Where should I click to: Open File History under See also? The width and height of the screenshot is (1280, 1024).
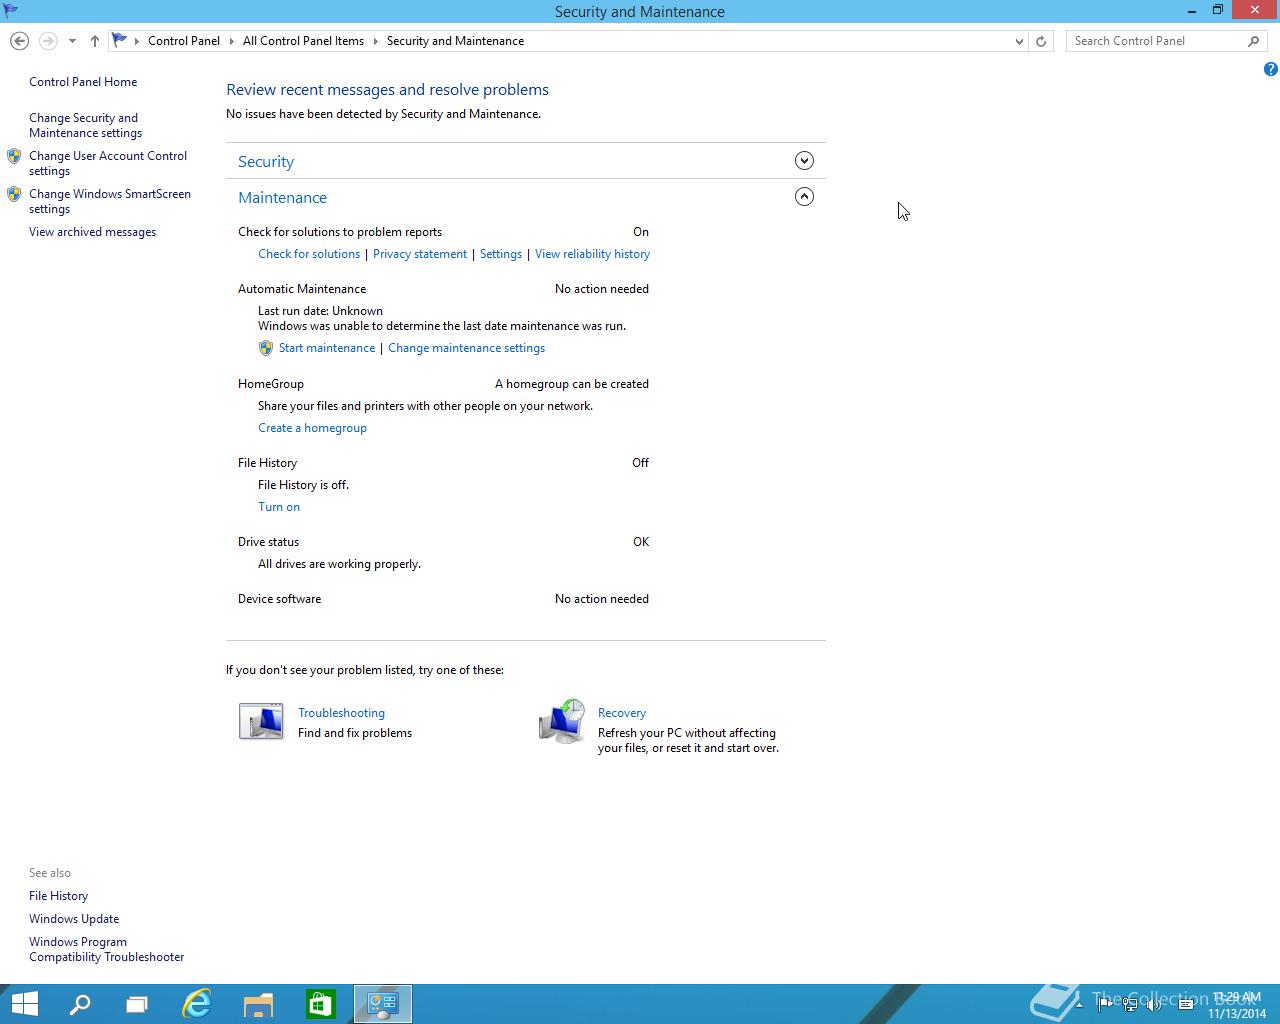58,896
